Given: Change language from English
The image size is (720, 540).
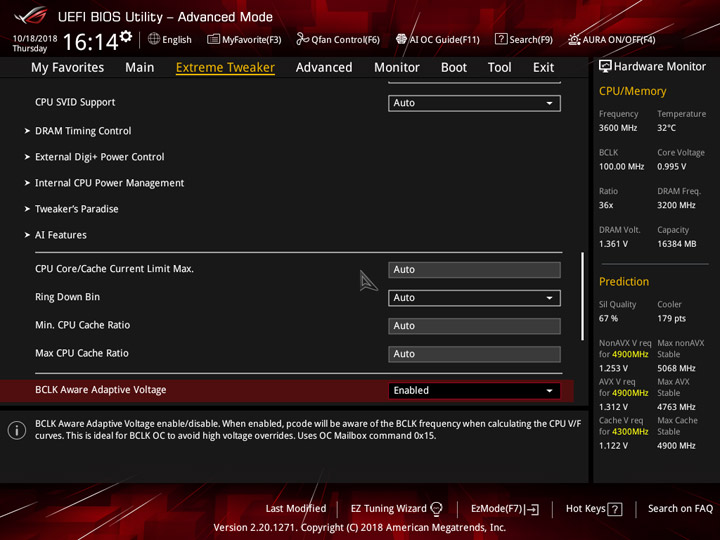Looking at the screenshot, I should pyautogui.click(x=170, y=39).
